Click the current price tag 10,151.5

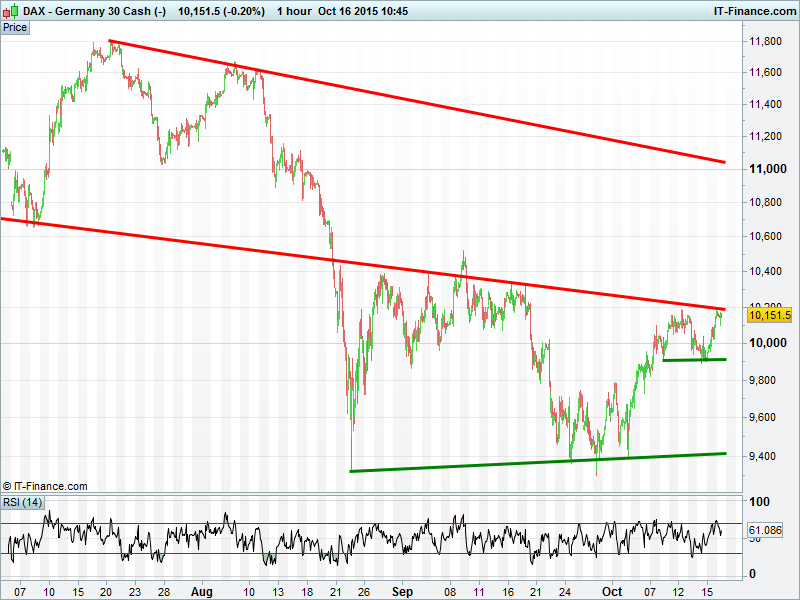click(769, 315)
